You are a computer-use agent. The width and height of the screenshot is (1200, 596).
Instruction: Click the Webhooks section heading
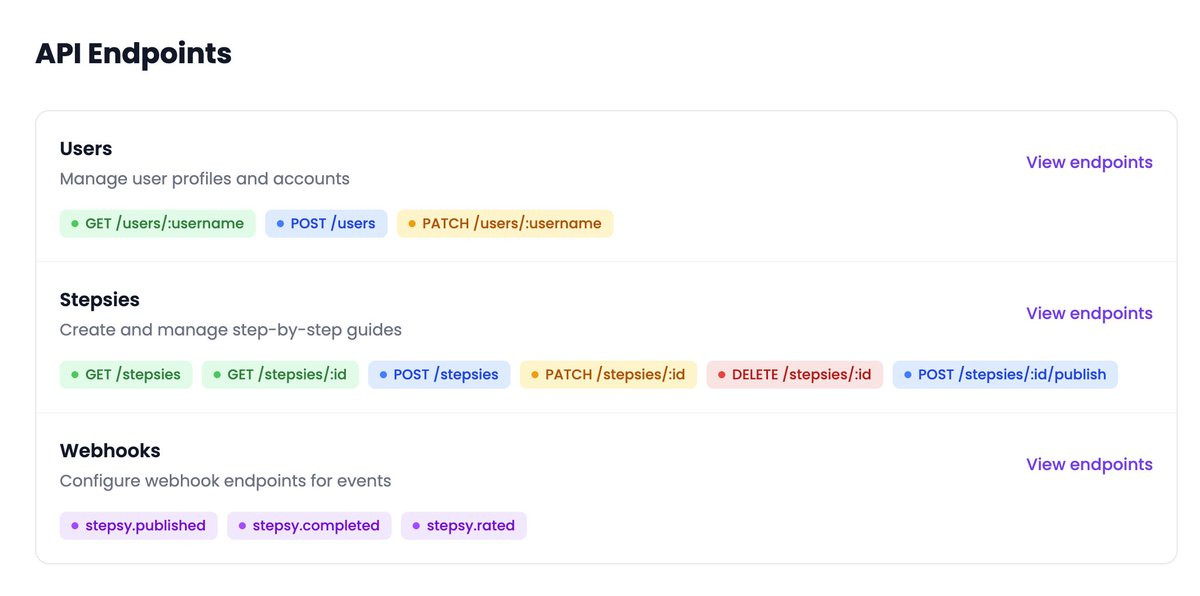[110, 451]
